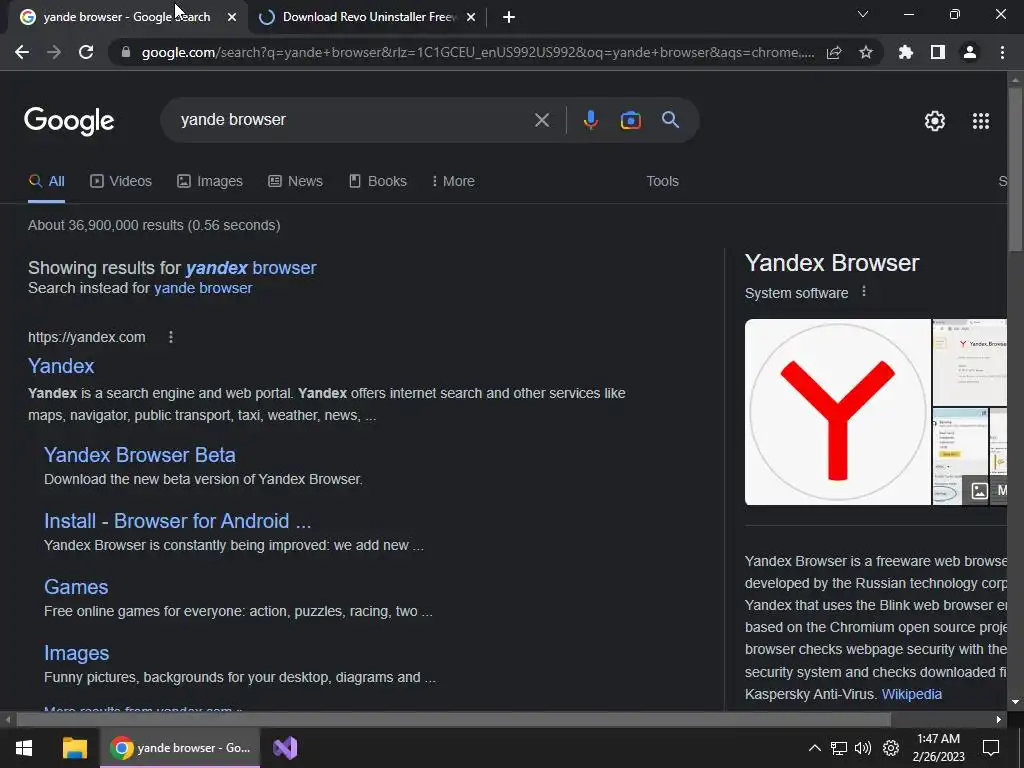
Task: Click the horizontal scrollbar right arrow
Action: click(x=999, y=720)
